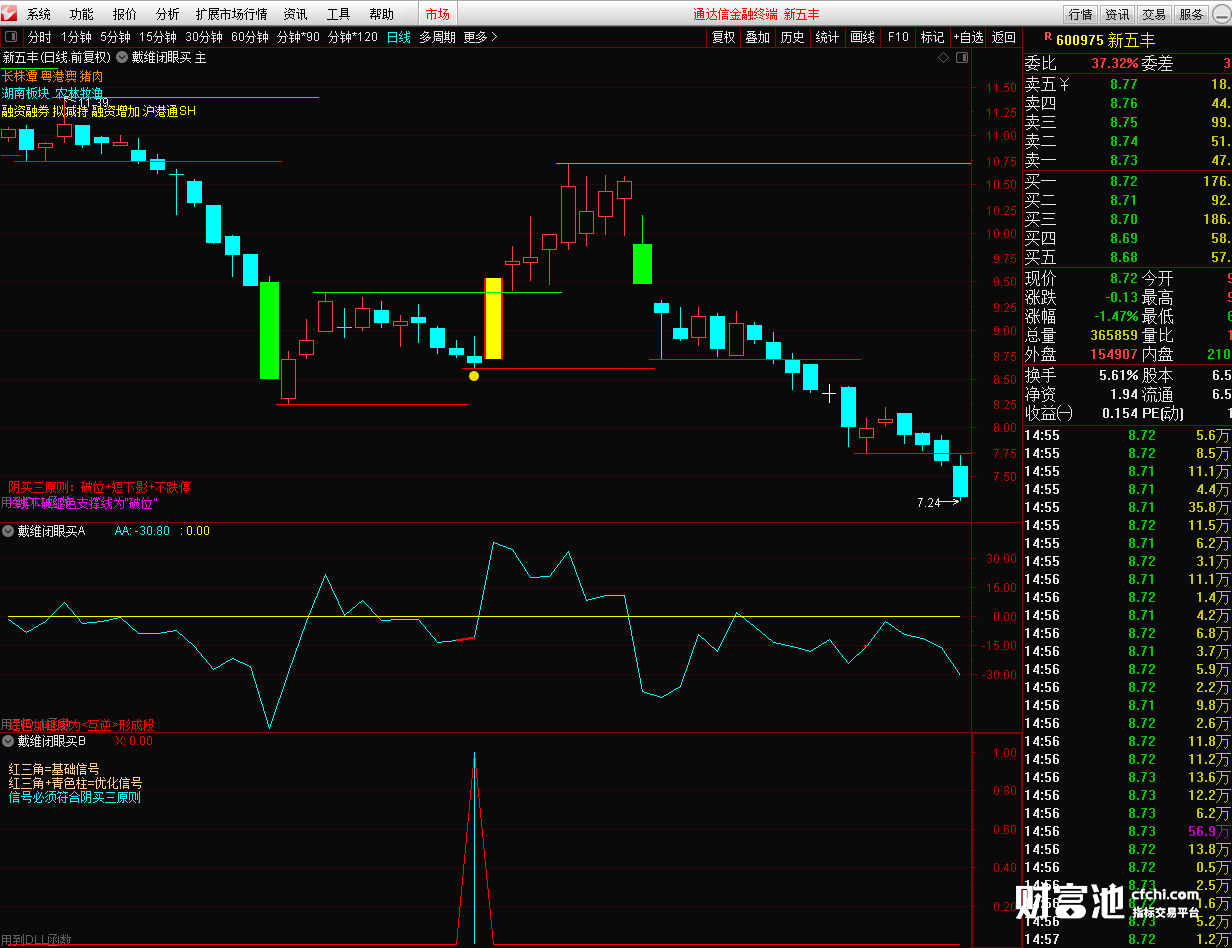Click the 买五 price 8.68
The height and width of the screenshot is (948, 1232).
click(1124, 257)
